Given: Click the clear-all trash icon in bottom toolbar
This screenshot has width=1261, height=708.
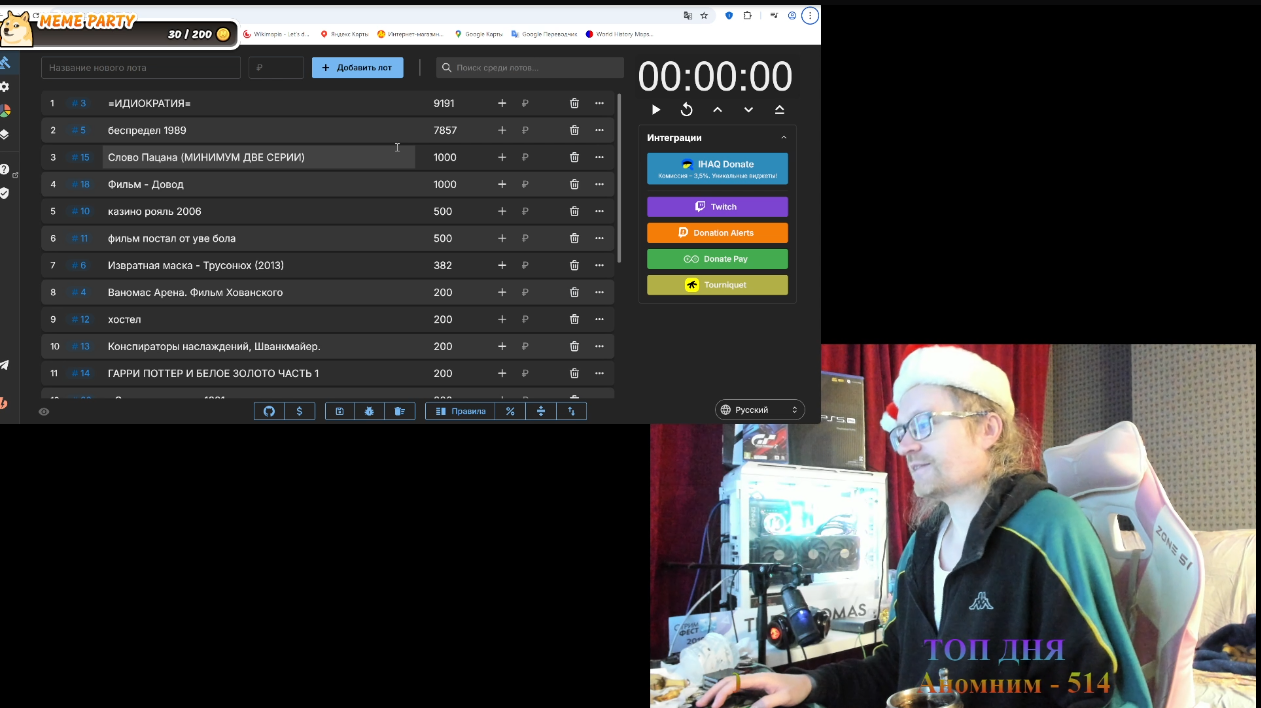Looking at the screenshot, I should 400,411.
